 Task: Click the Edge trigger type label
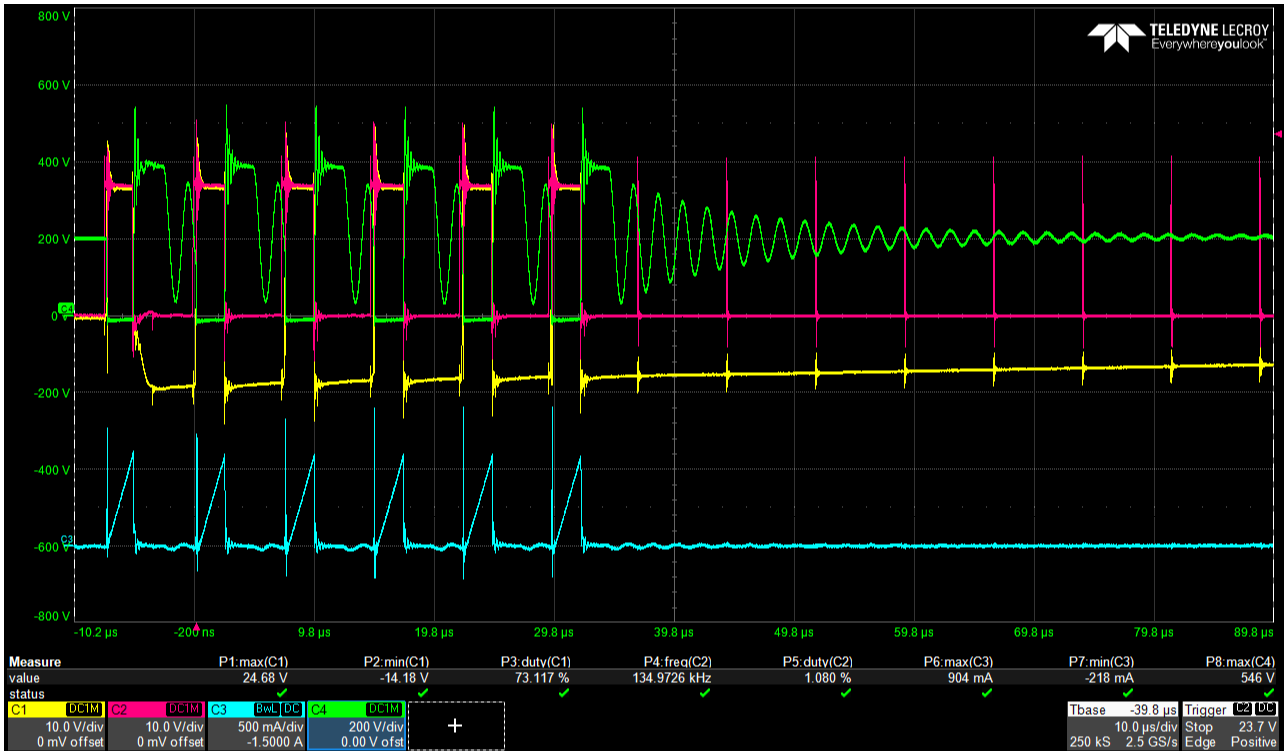click(1199, 741)
